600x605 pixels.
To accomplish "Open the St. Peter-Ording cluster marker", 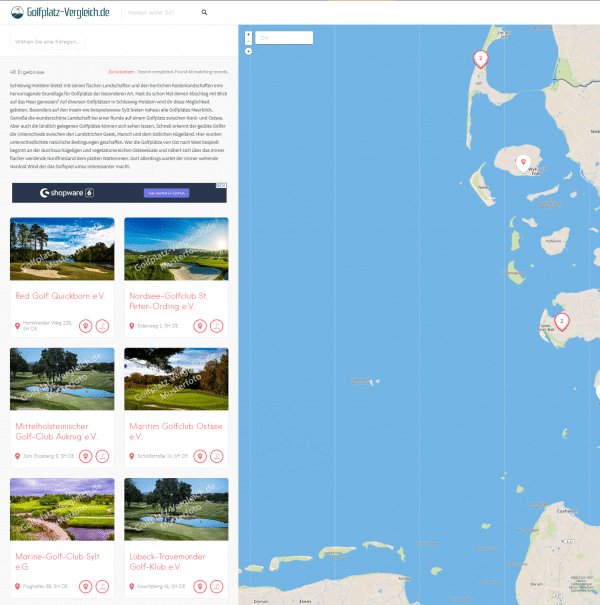I will coord(561,322).
